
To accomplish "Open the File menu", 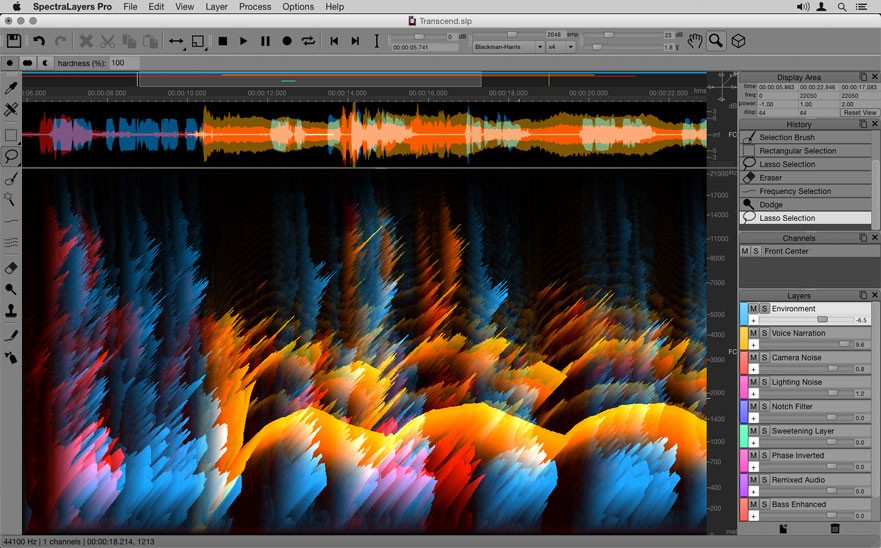I will [130, 7].
